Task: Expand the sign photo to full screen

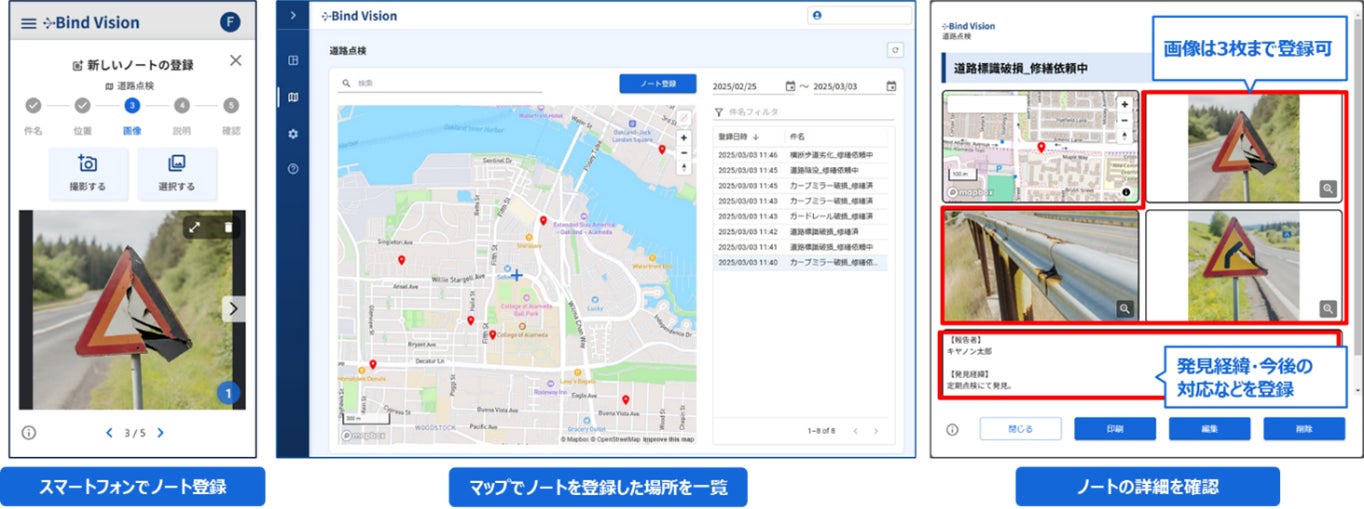Action: [195, 228]
